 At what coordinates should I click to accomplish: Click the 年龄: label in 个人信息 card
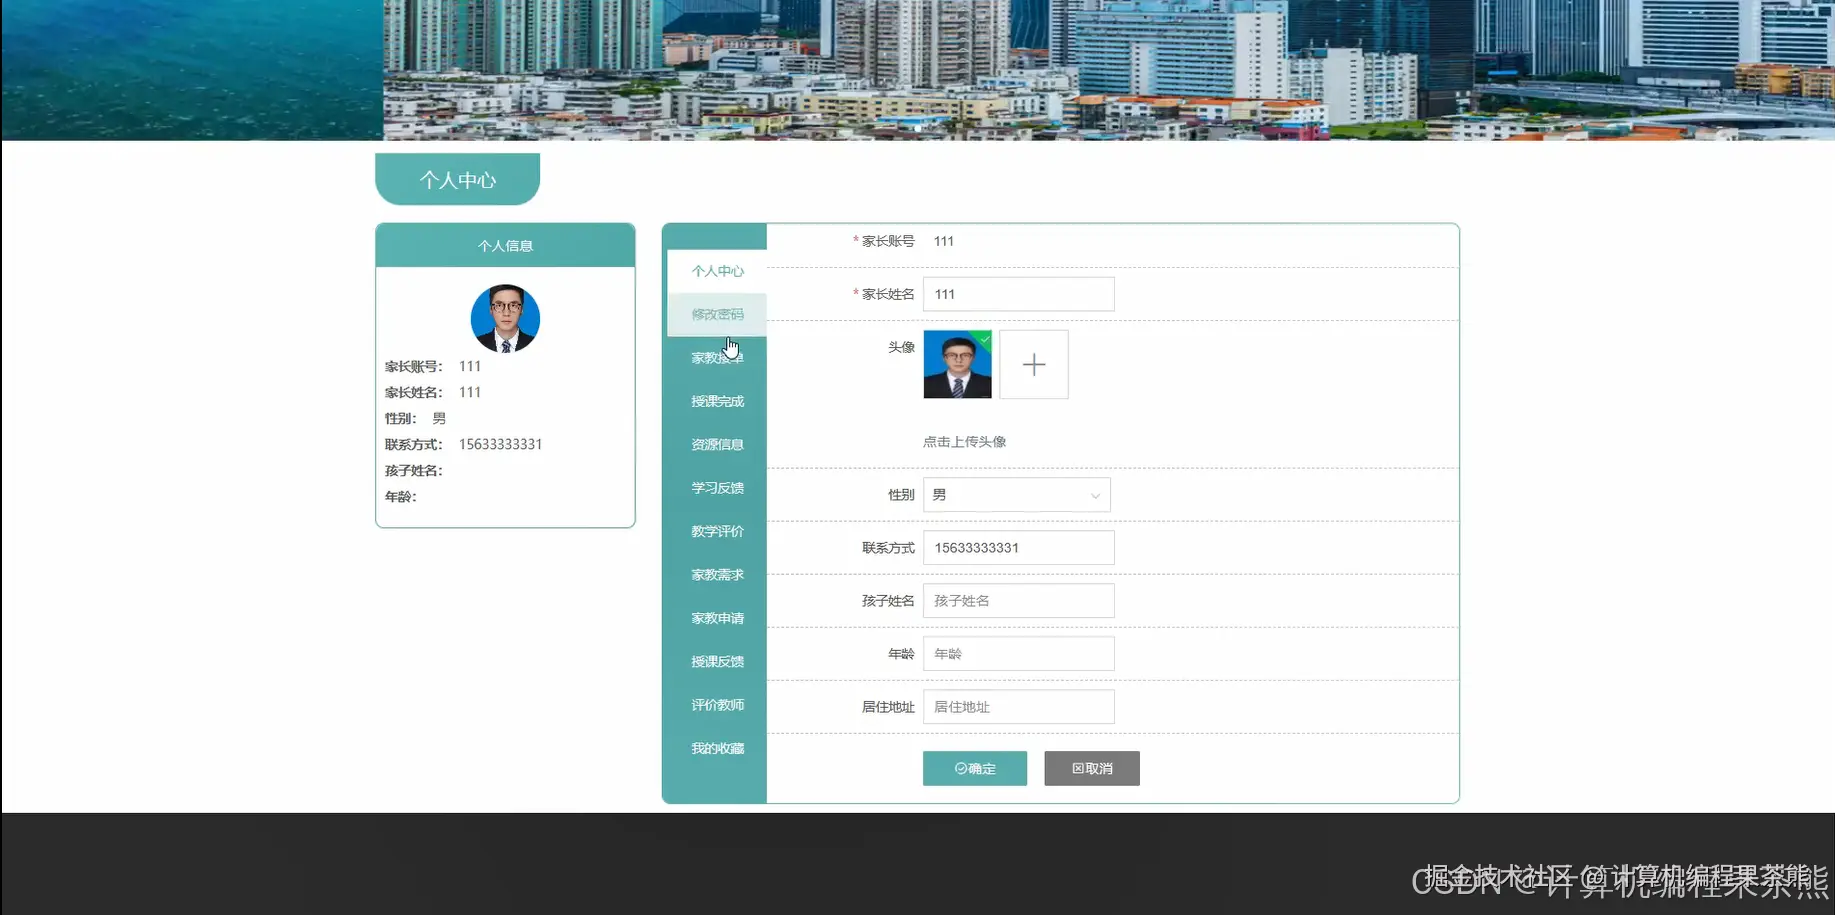(x=400, y=496)
